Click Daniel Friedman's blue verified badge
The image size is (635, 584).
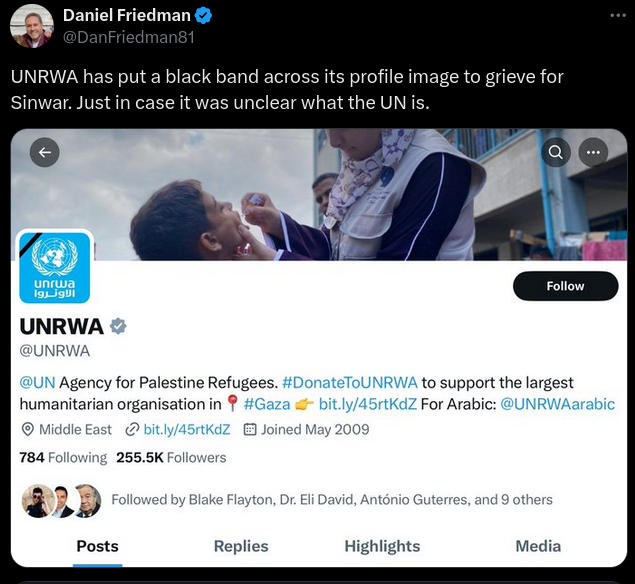(203, 16)
